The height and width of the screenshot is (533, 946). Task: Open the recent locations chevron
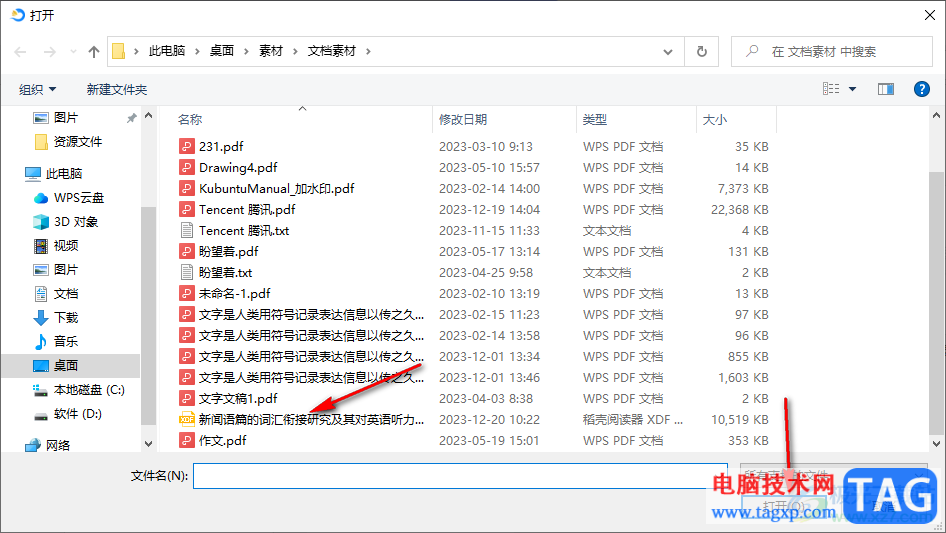[73, 52]
